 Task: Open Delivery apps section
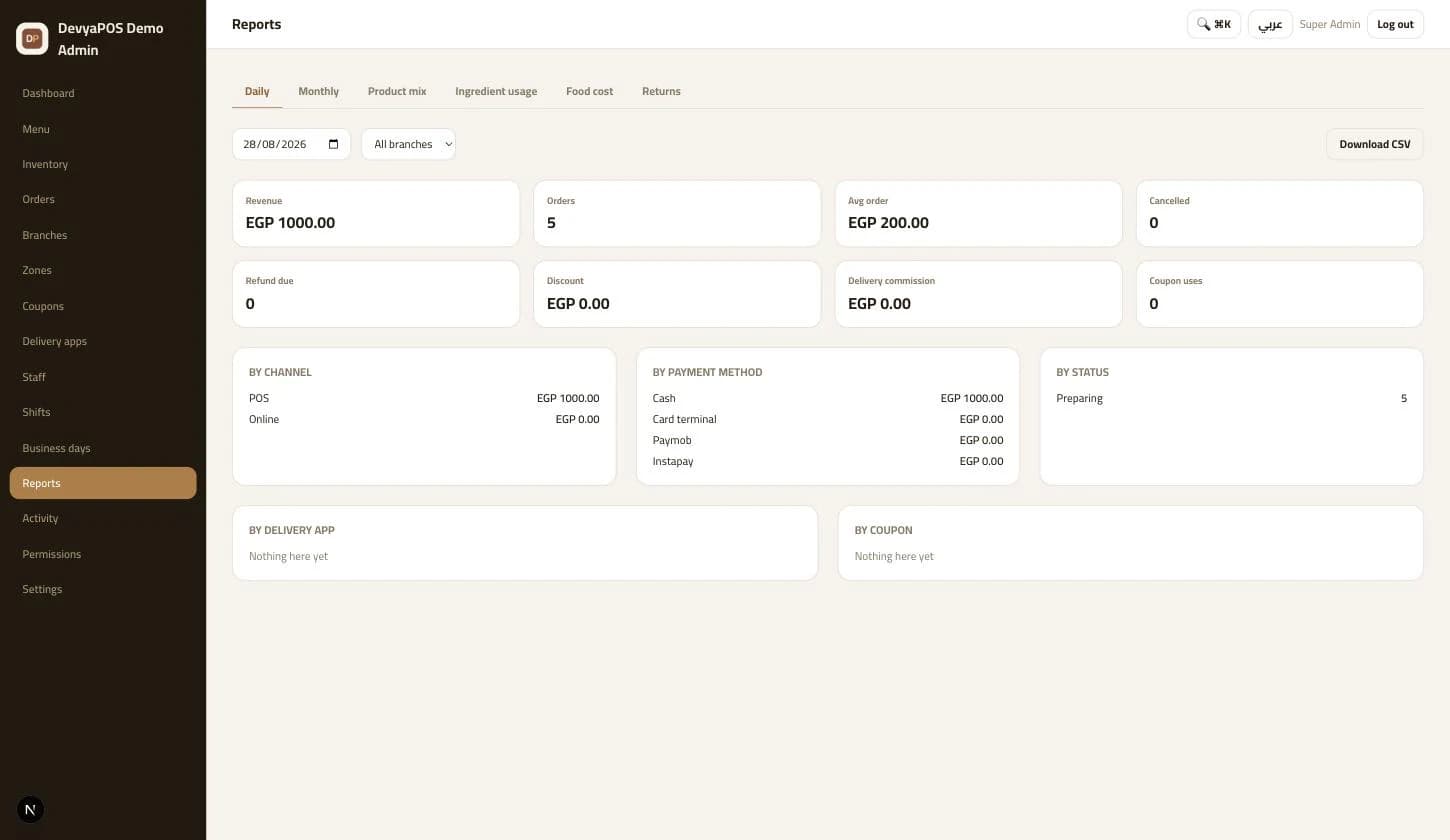(103, 341)
